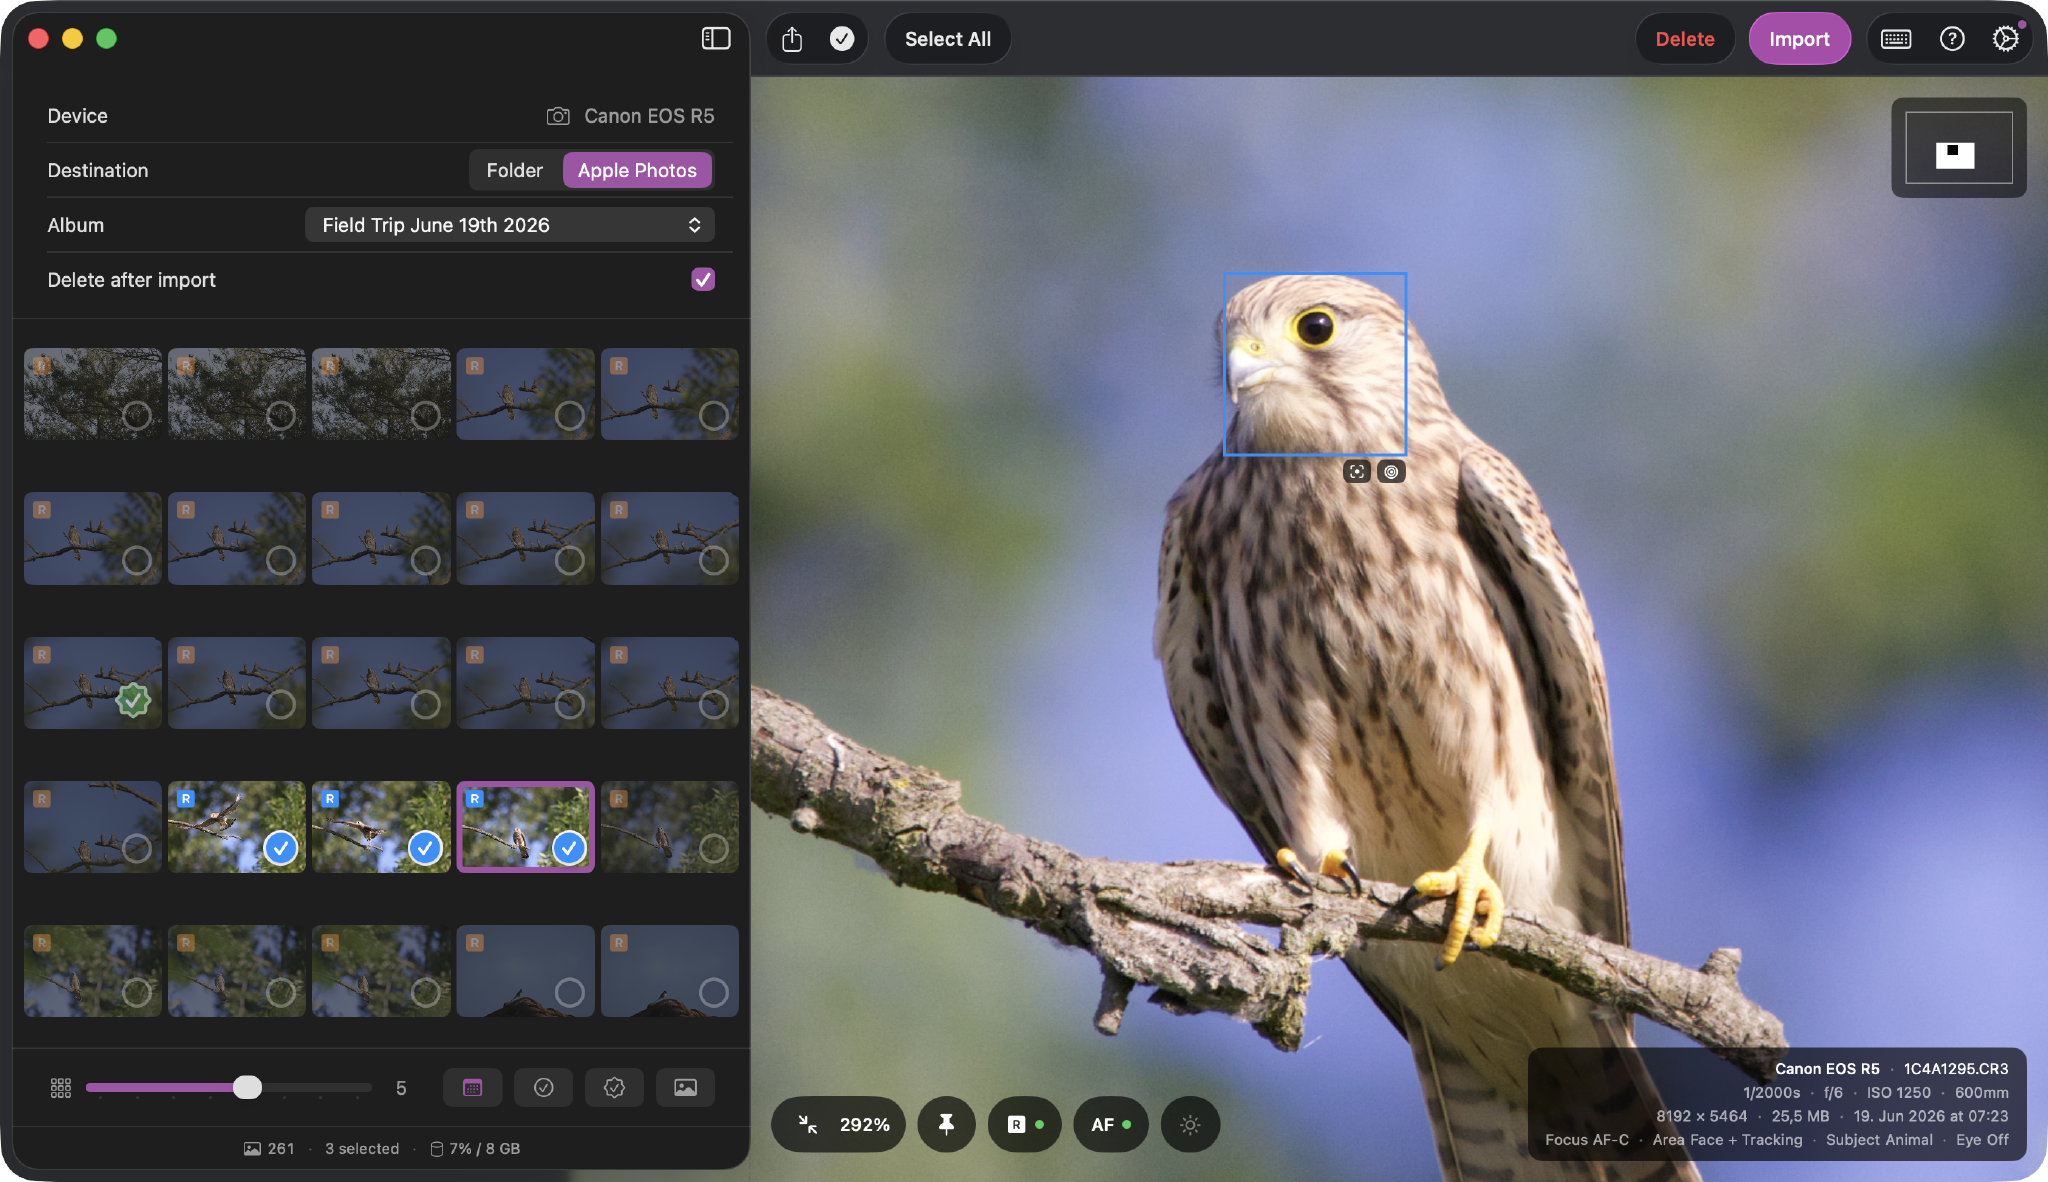
Task: Open the keyboard shortcuts icon
Action: click(1896, 39)
